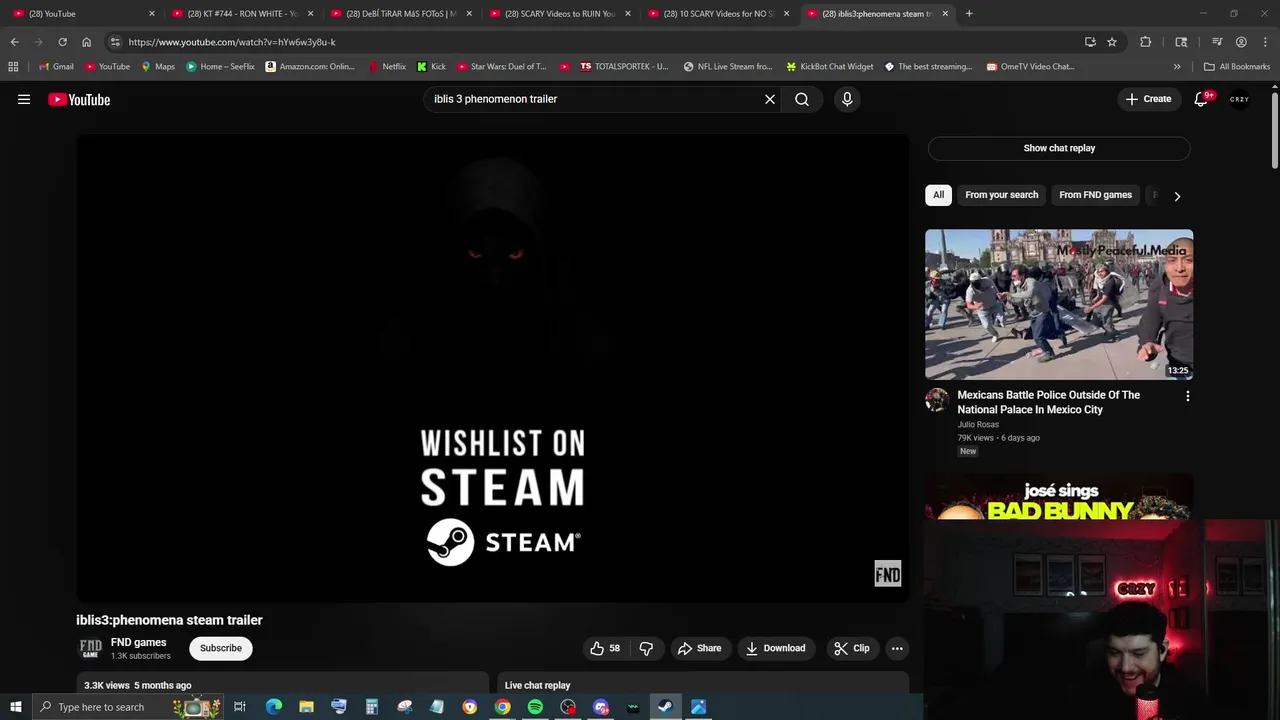Open FND games channel name link
1280x720 pixels.
[x=138, y=642]
